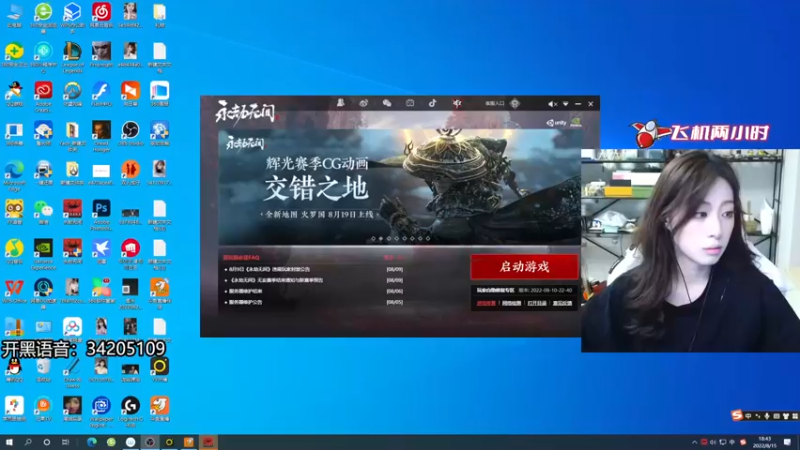Click the Sogou input method S icon

pyautogui.click(x=737, y=416)
